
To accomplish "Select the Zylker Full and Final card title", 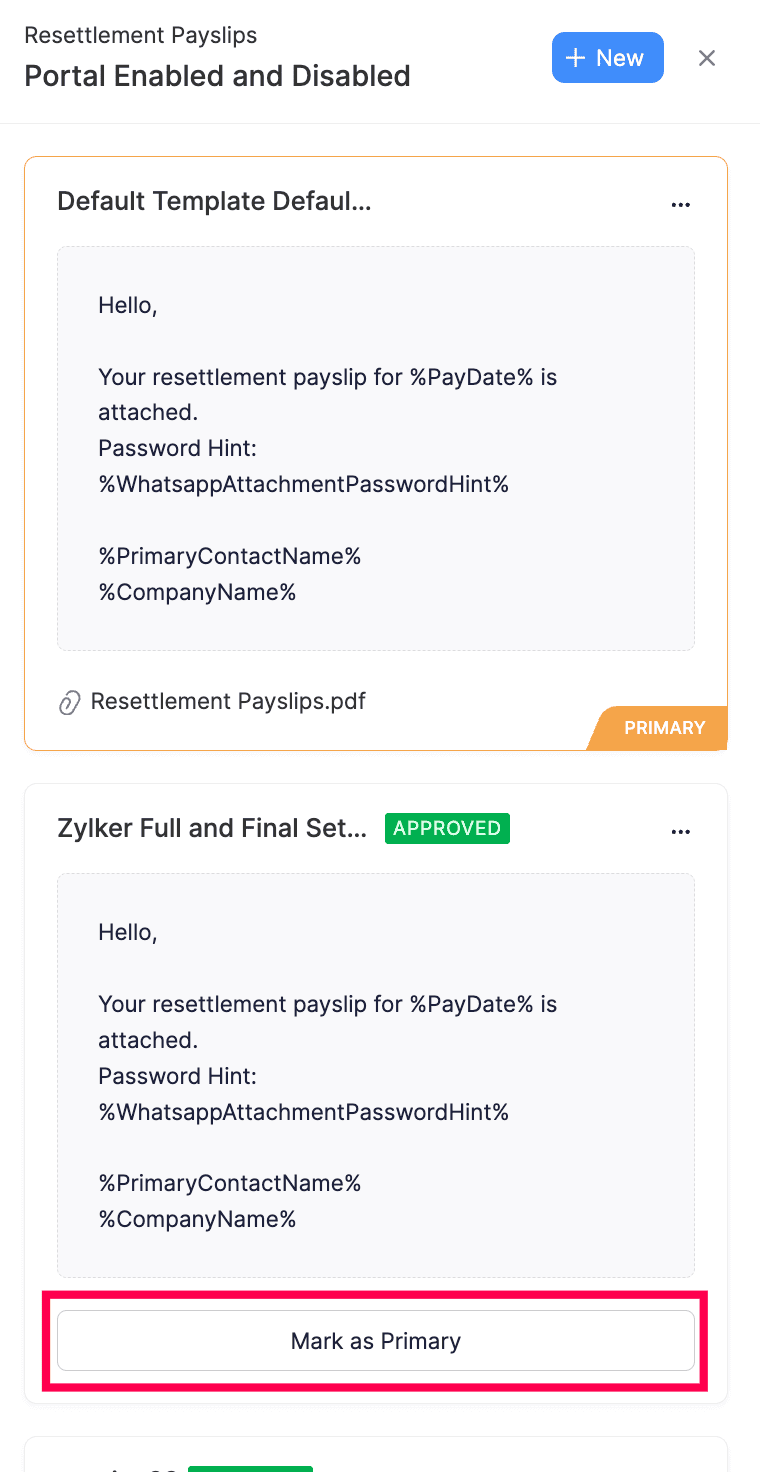I will click(214, 828).
